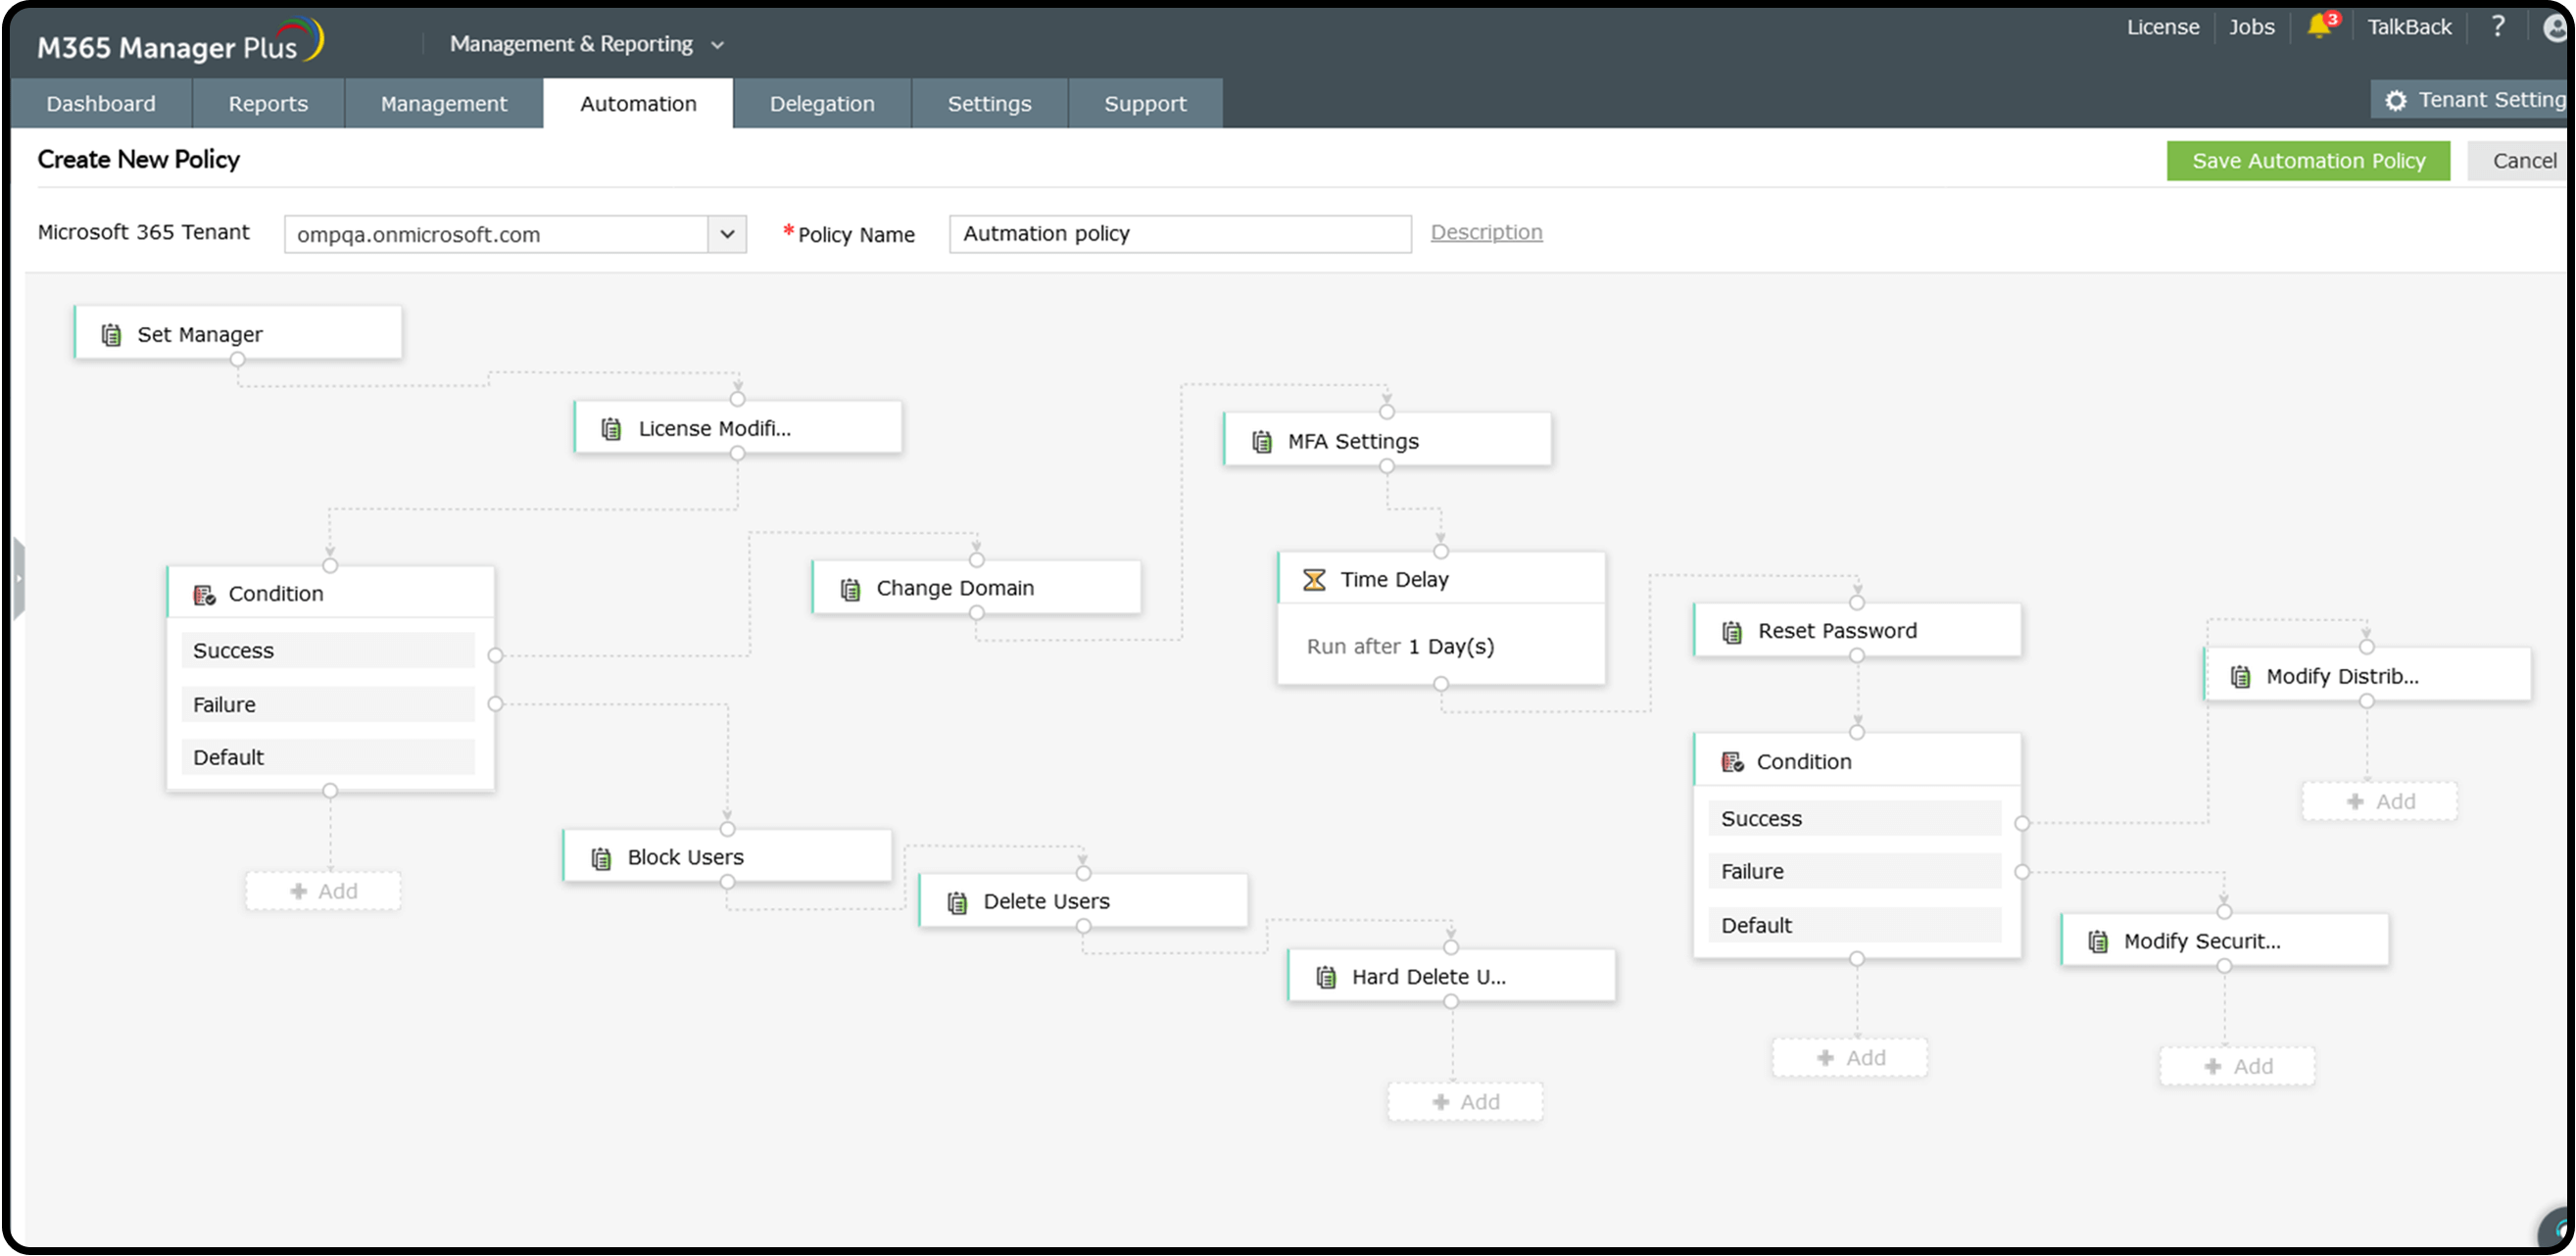This screenshot has height=1256, width=2576.
Task: Click inside the Policy Name field
Action: pyautogui.click(x=1180, y=233)
